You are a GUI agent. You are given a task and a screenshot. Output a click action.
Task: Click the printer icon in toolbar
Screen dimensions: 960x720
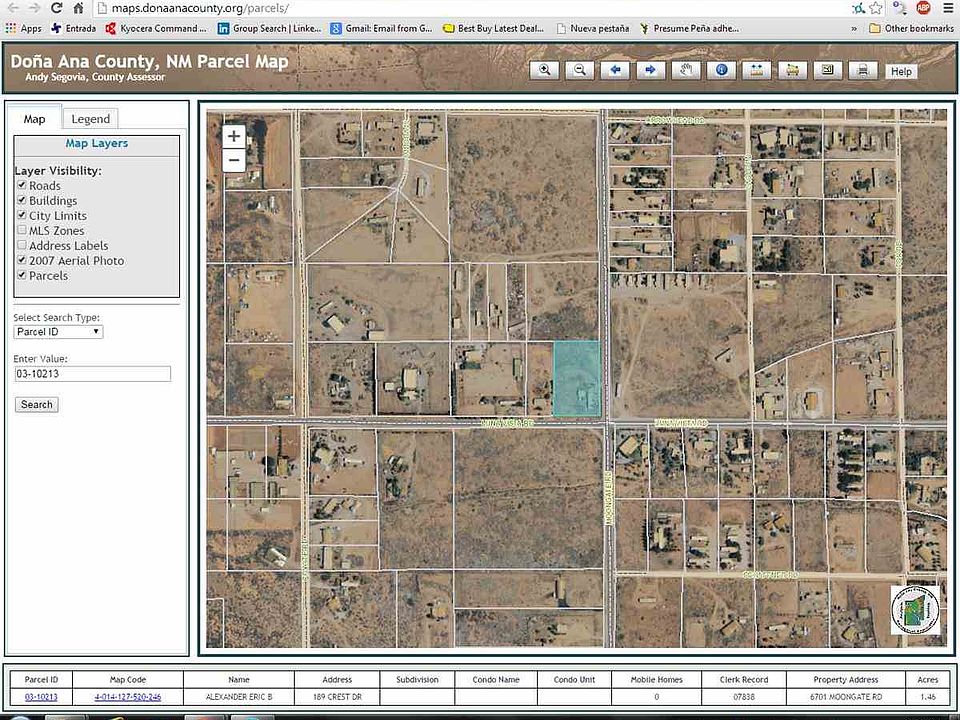tap(863, 70)
